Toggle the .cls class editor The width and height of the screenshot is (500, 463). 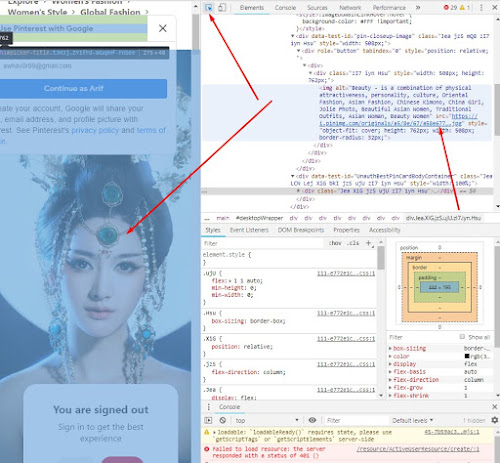(x=353, y=243)
